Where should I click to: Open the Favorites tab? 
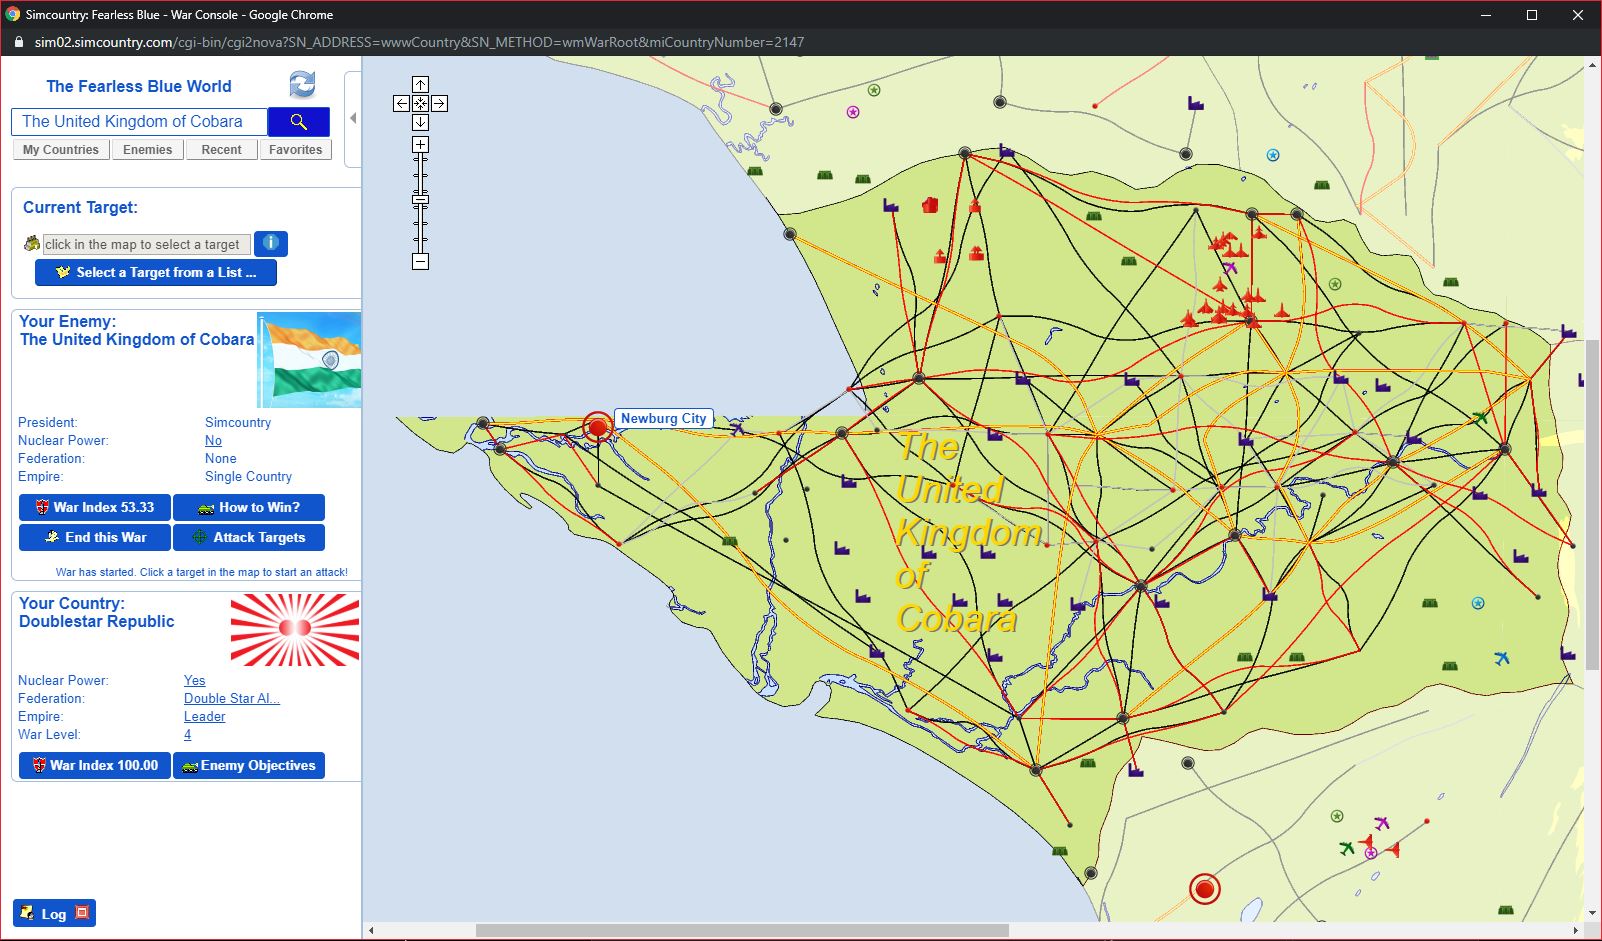(295, 150)
